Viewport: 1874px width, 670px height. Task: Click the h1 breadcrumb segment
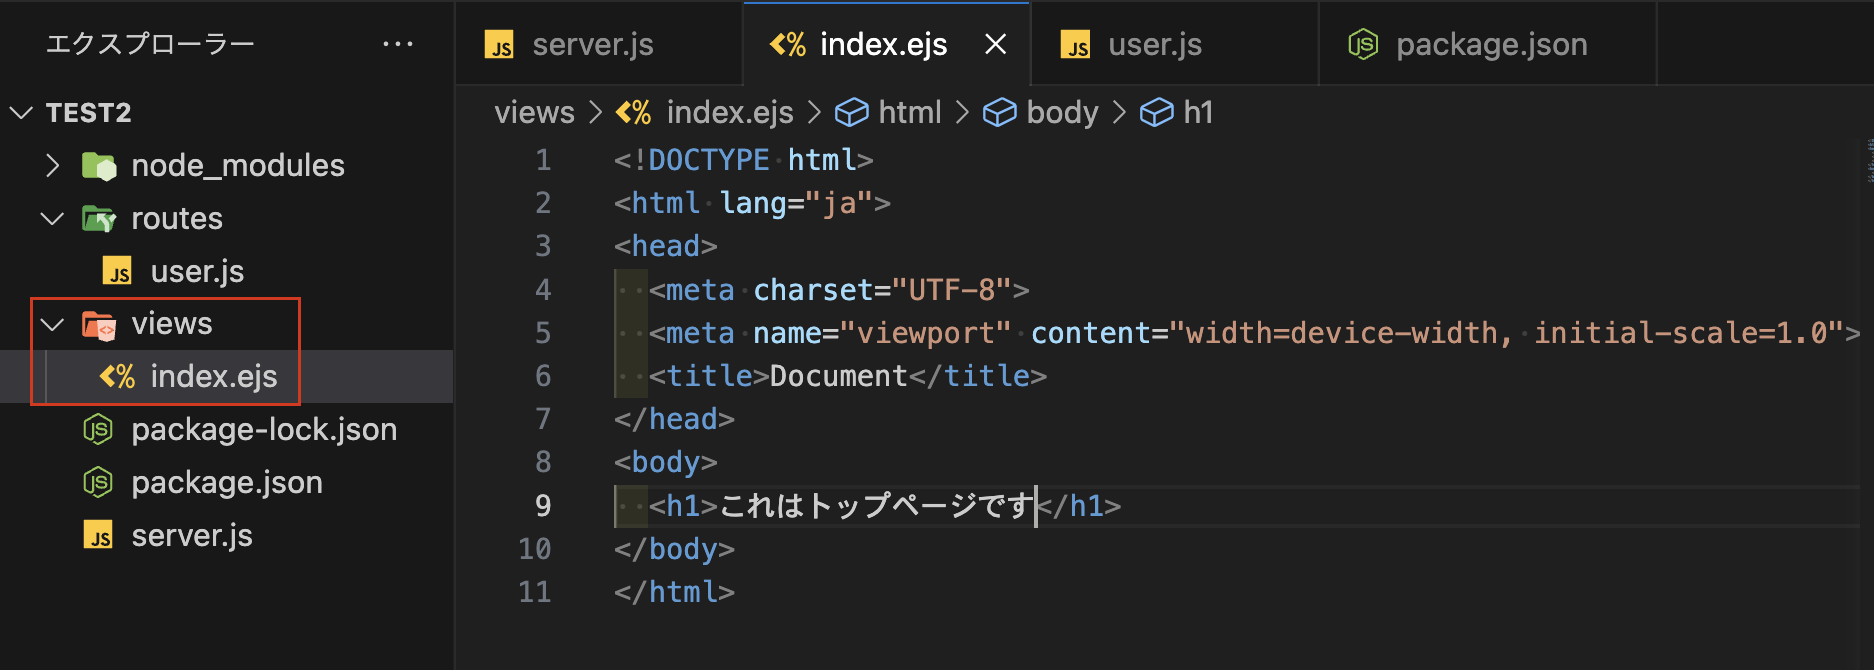point(1198,112)
